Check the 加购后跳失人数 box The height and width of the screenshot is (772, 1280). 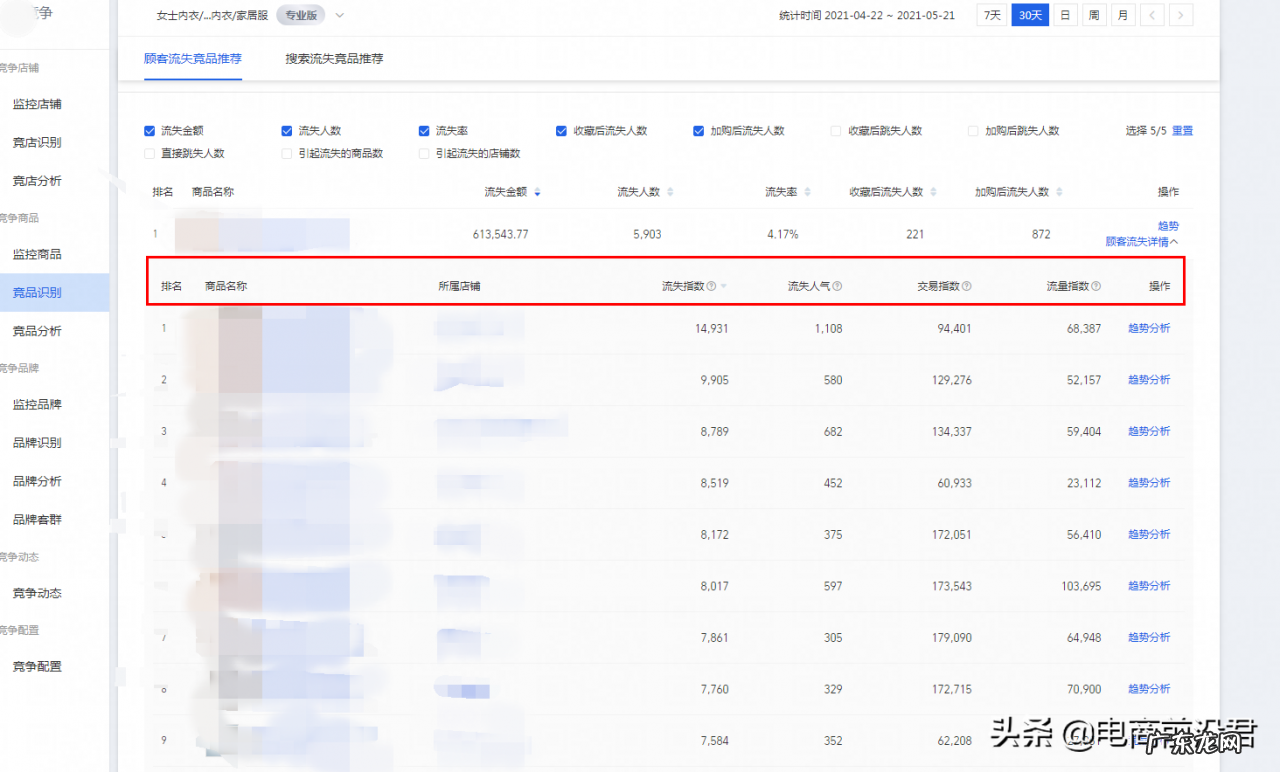971,130
